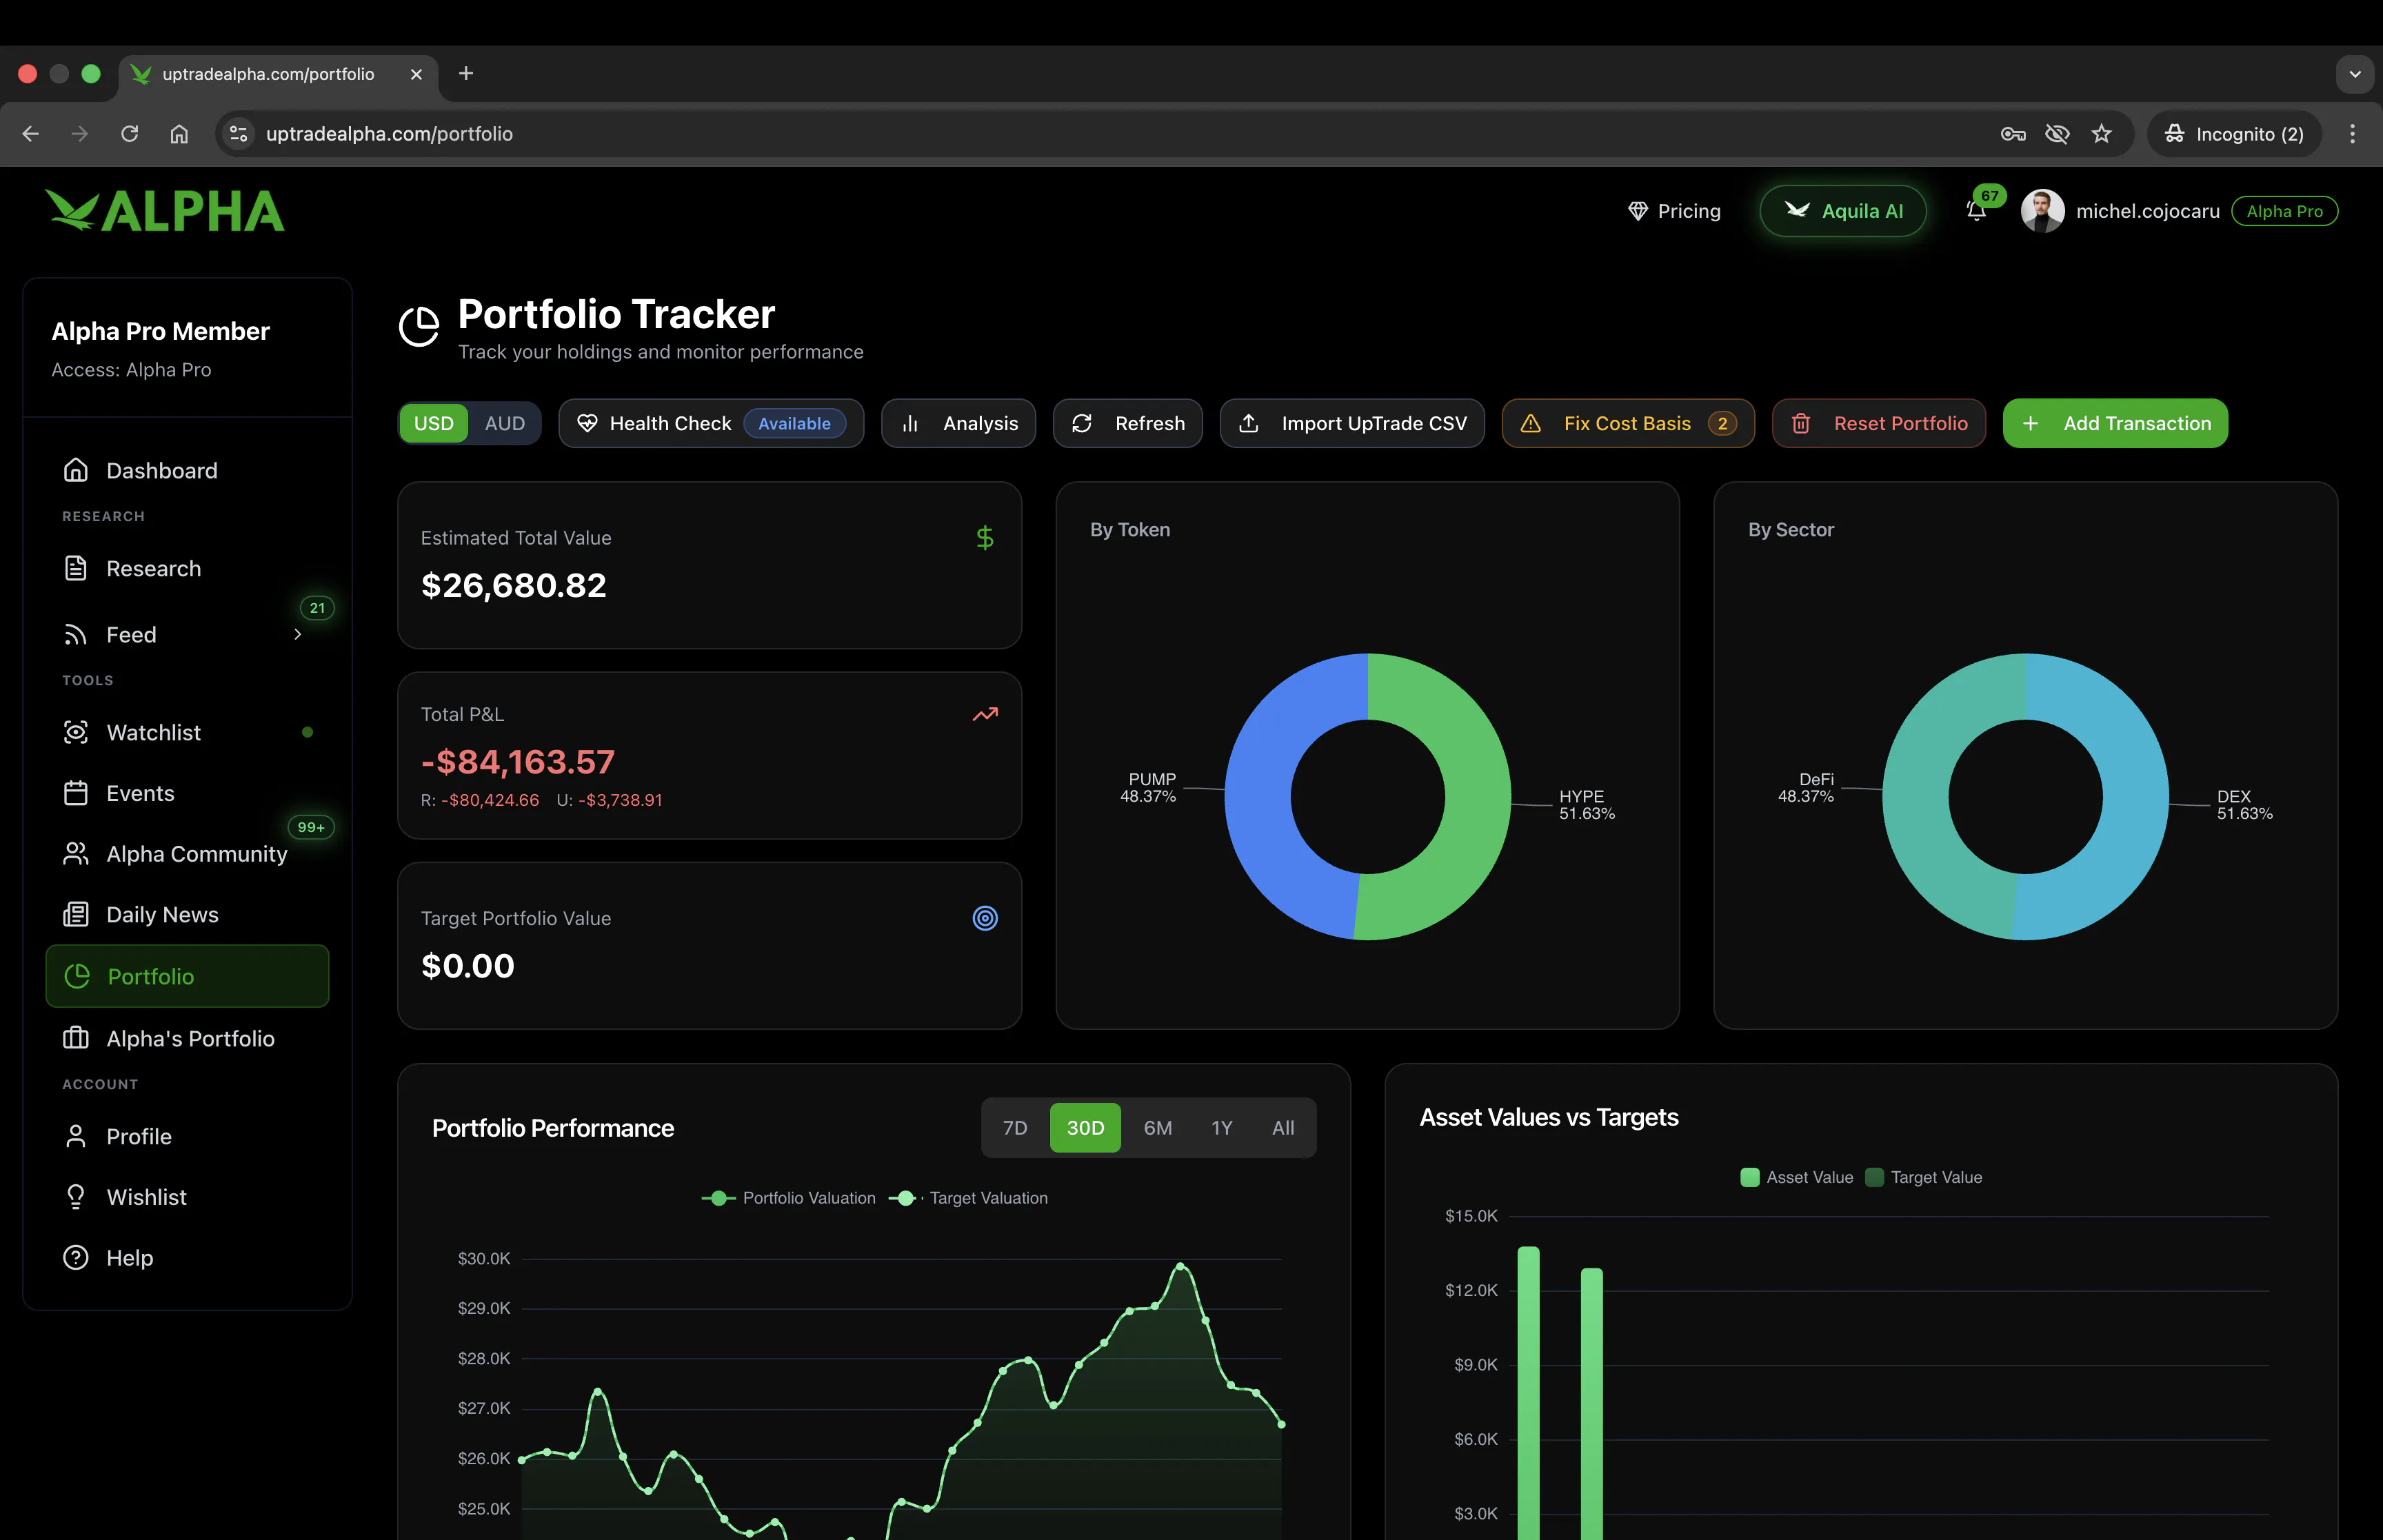The width and height of the screenshot is (2383, 1540).
Task: Click the Fix Cost Basis warning icon
Action: tap(1531, 424)
